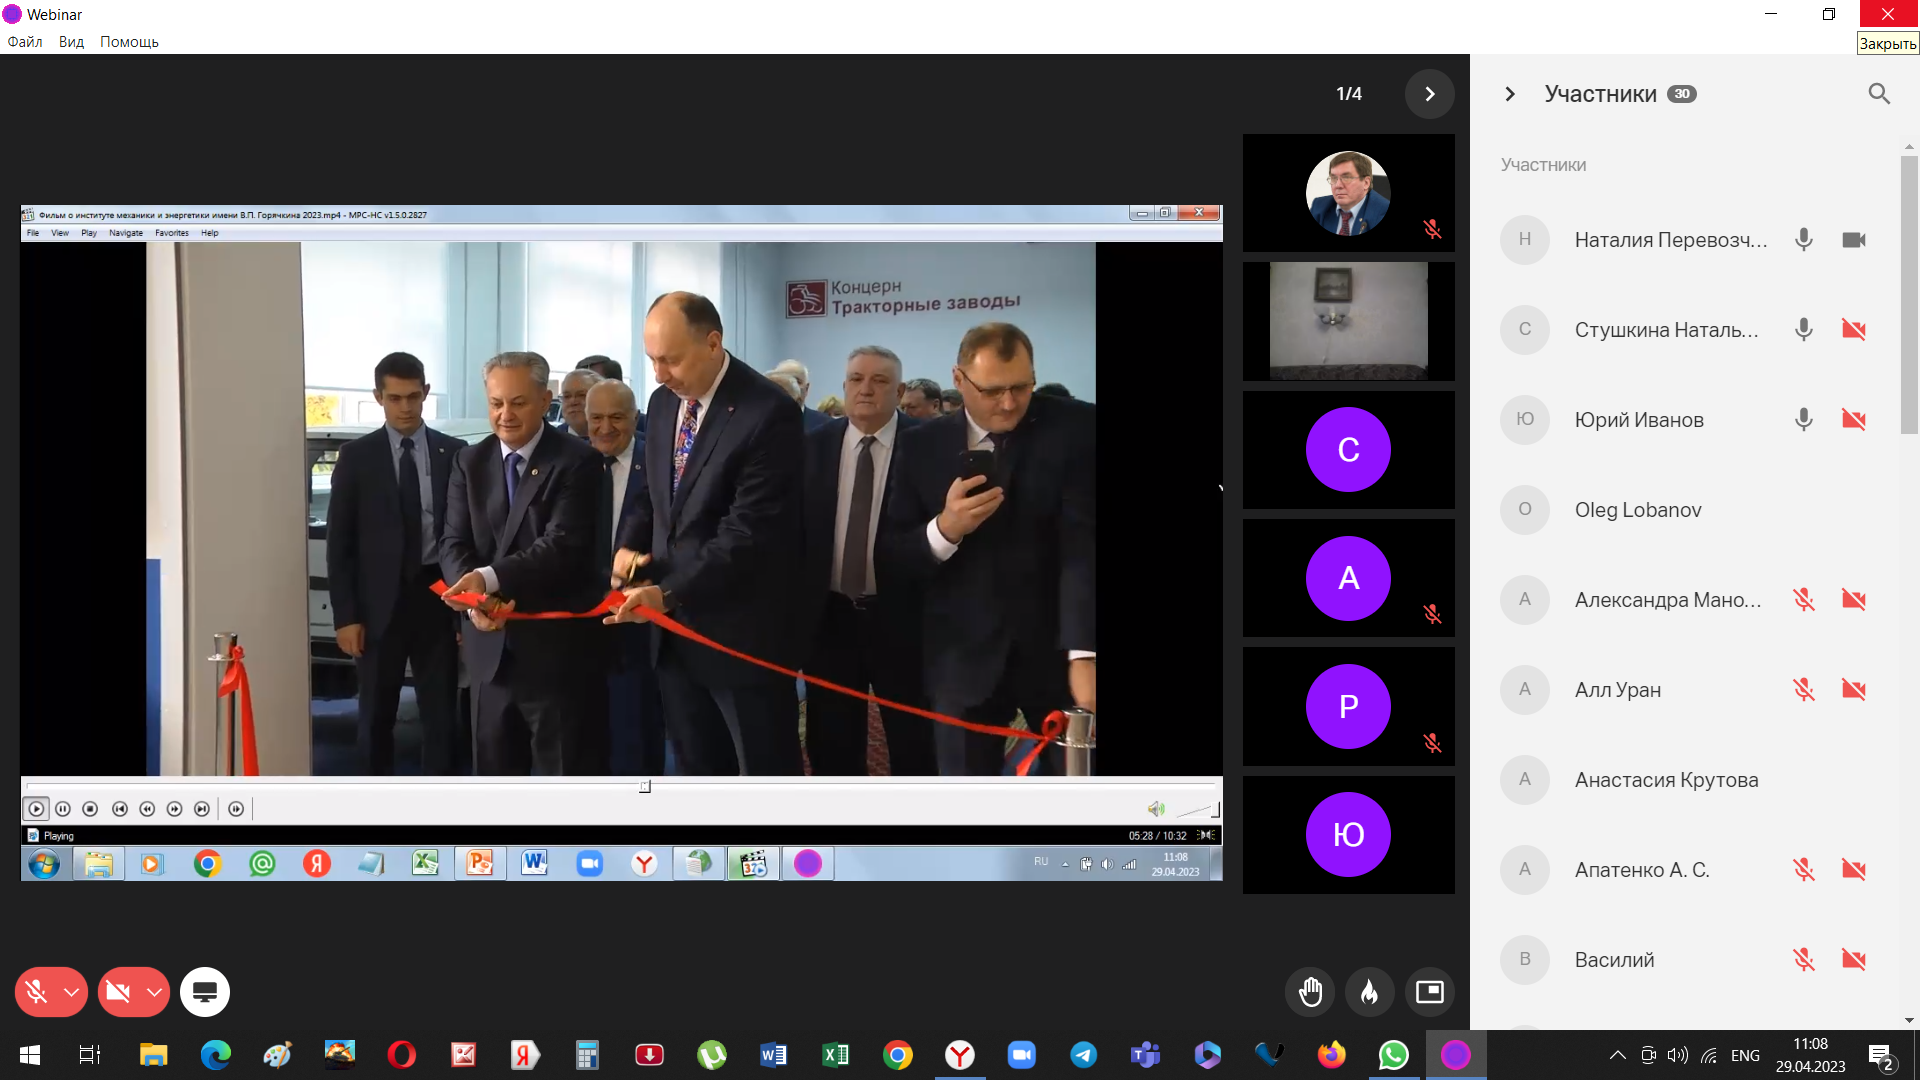Open WhatsApp from the taskbar

point(1393,1055)
